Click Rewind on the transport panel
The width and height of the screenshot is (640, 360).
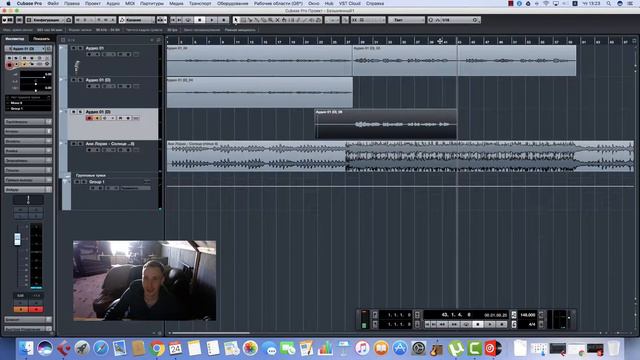click(442, 324)
